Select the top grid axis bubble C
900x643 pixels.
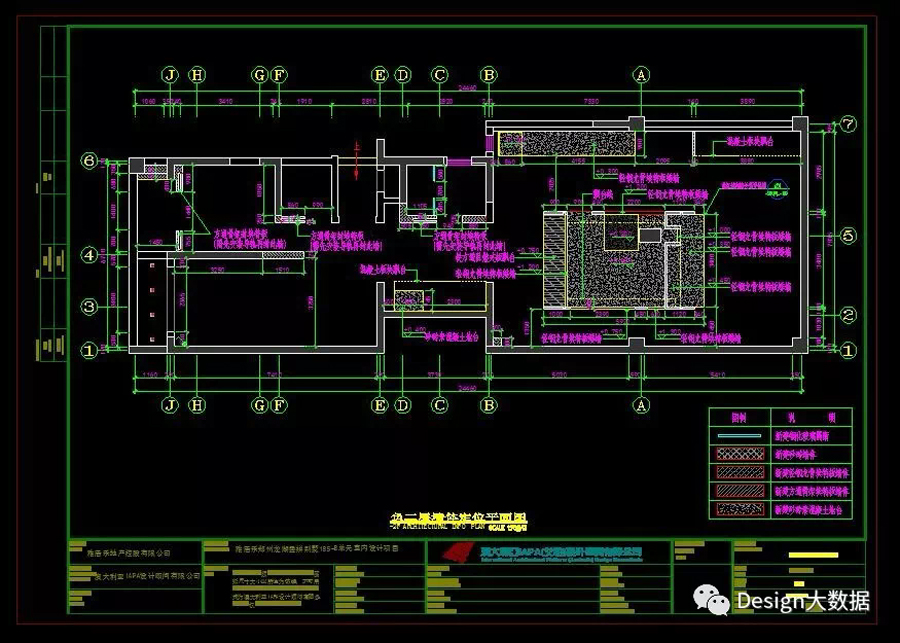439,75
